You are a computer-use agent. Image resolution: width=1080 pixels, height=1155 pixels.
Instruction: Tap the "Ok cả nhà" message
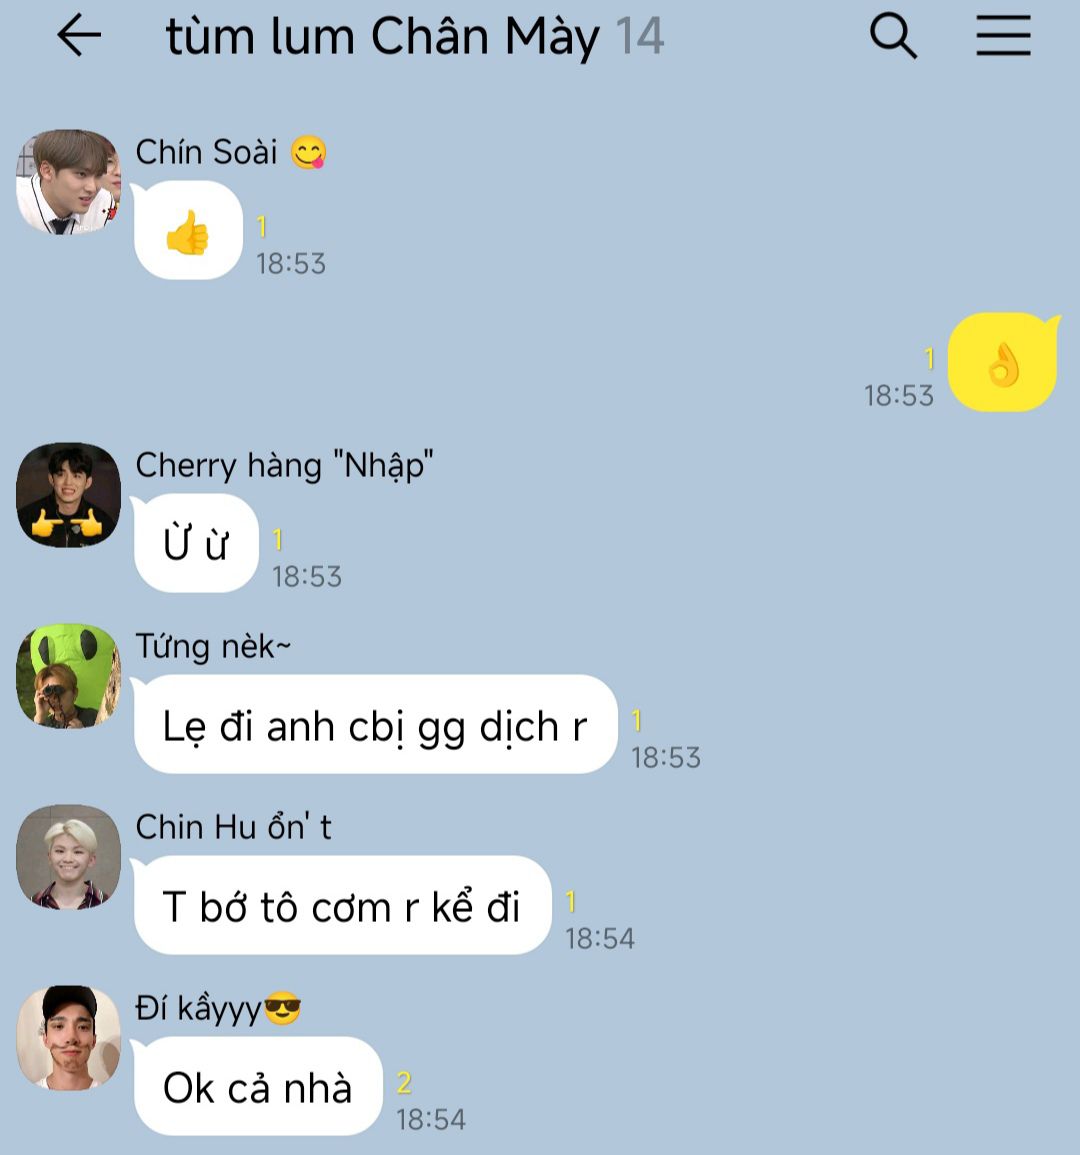[258, 1086]
